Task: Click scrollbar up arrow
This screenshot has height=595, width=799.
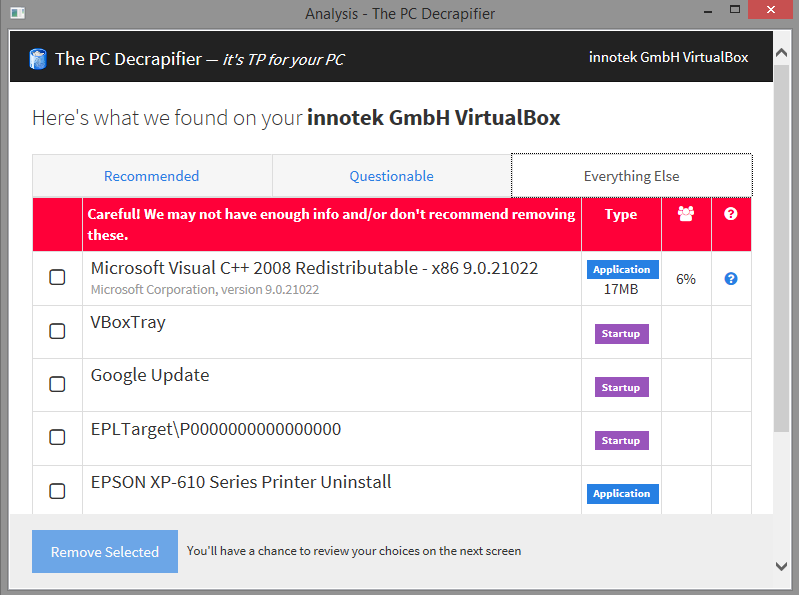Action: [x=781, y=52]
